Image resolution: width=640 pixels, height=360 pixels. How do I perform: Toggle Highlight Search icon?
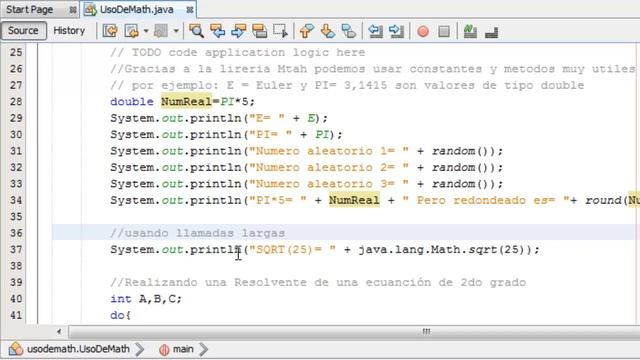[x=260, y=31]
